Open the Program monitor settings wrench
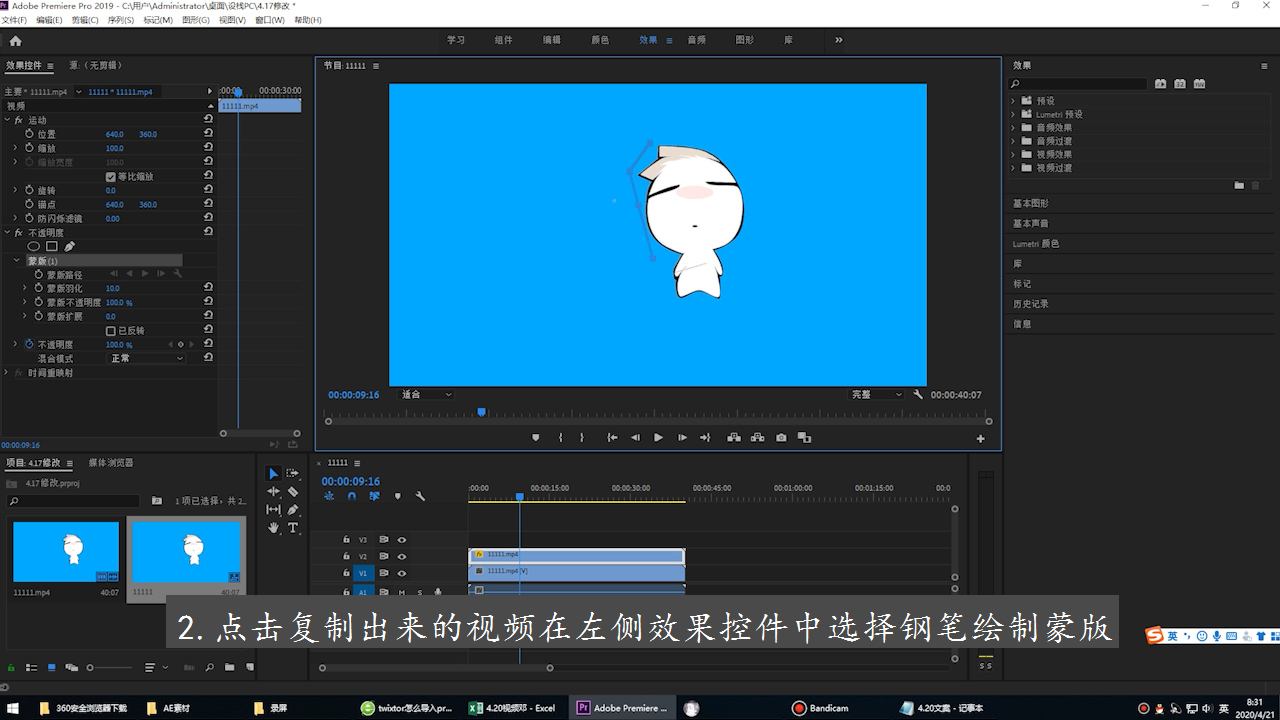This screenshot has width=1280, height=720. (918, 395)
